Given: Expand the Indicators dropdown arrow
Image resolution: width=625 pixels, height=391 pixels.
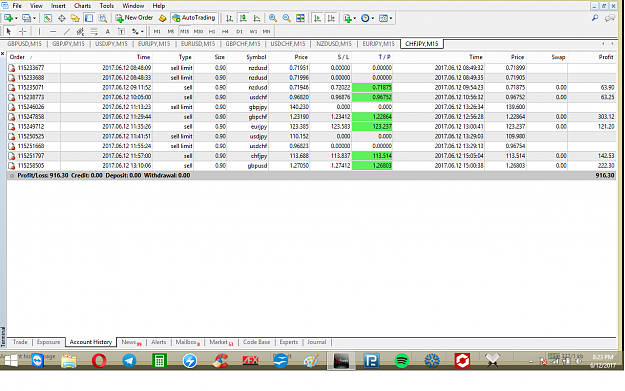Looking at the screenshot, I should (x=355, y=18).
